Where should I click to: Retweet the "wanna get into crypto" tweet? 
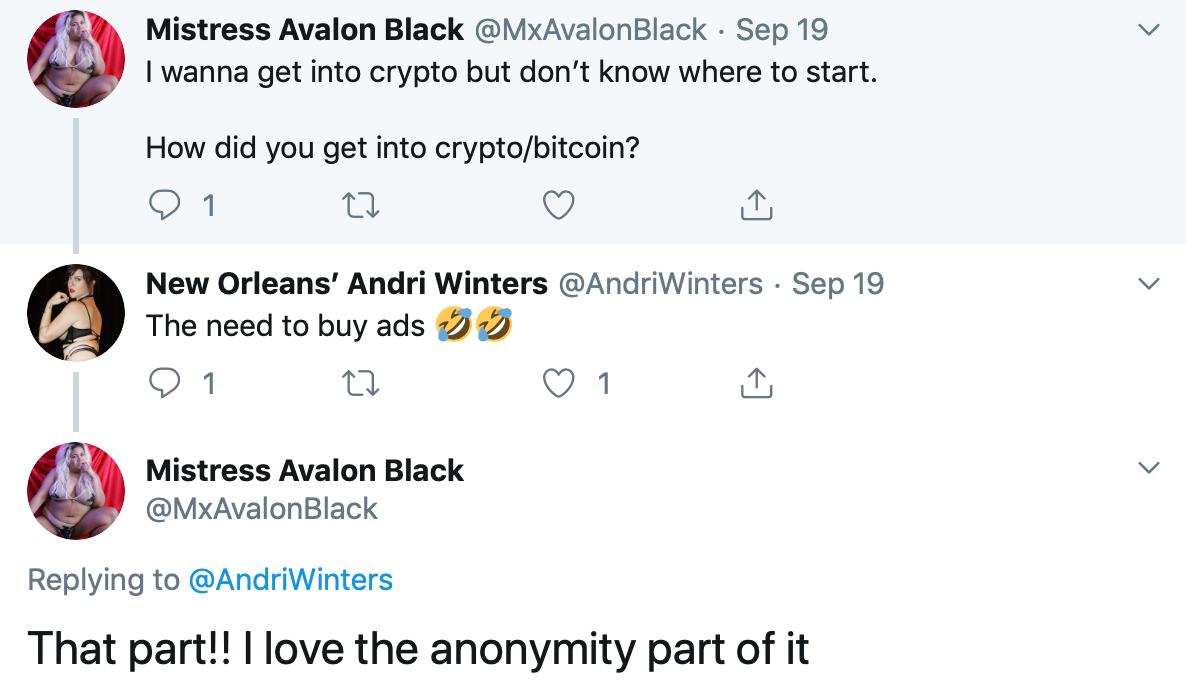[360, 205]
